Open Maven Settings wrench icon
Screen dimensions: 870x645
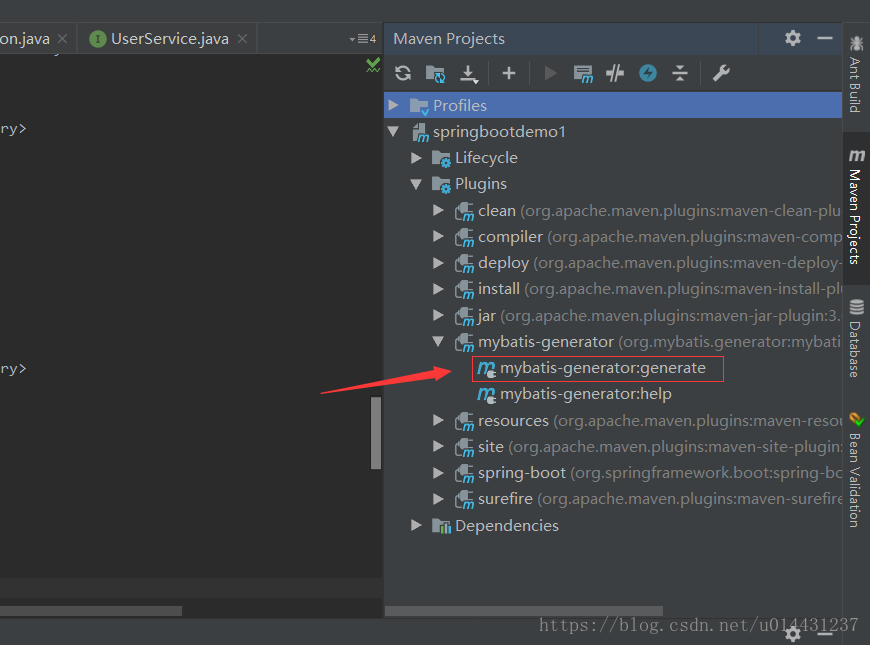click(x=721, y=73)
